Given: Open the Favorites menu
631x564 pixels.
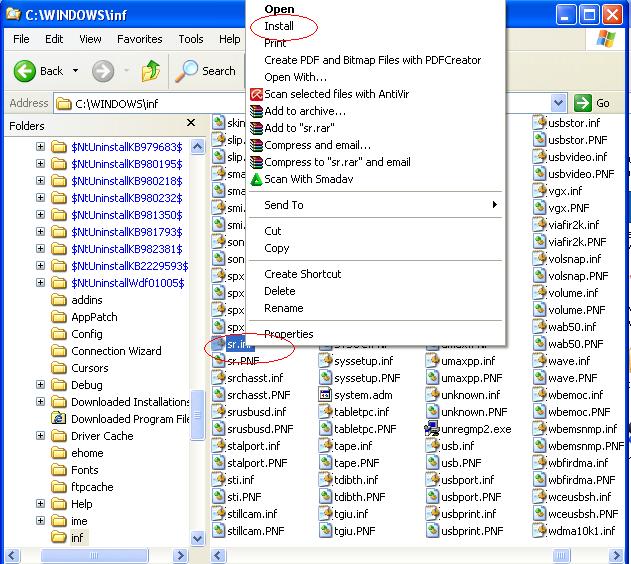Looking at the screenshot, I should click(140, 39).
